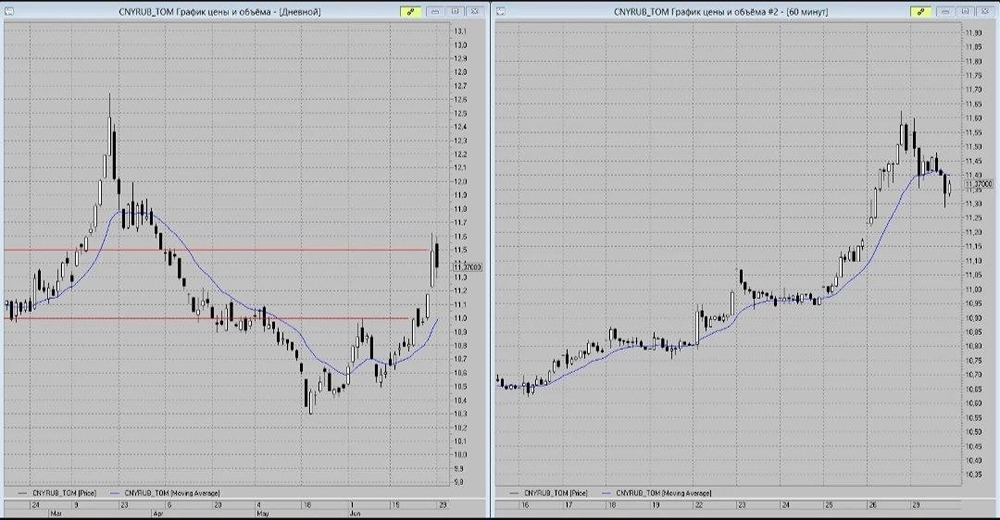Click 'CNYRUB_TOM [Price]' legend in daily chart
The width and height of the screenshot is (1000, 520).
64,493
